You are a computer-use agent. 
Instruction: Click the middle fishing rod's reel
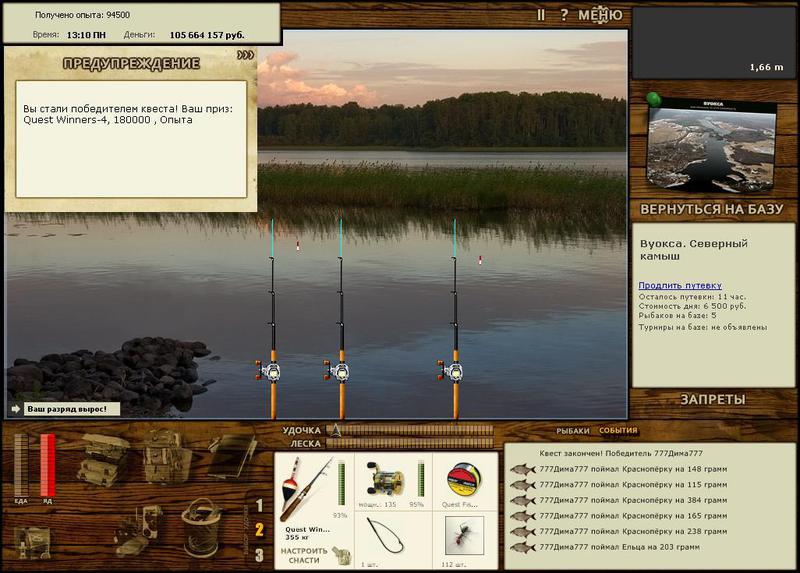pyautogui.click(x=337, y=371)
